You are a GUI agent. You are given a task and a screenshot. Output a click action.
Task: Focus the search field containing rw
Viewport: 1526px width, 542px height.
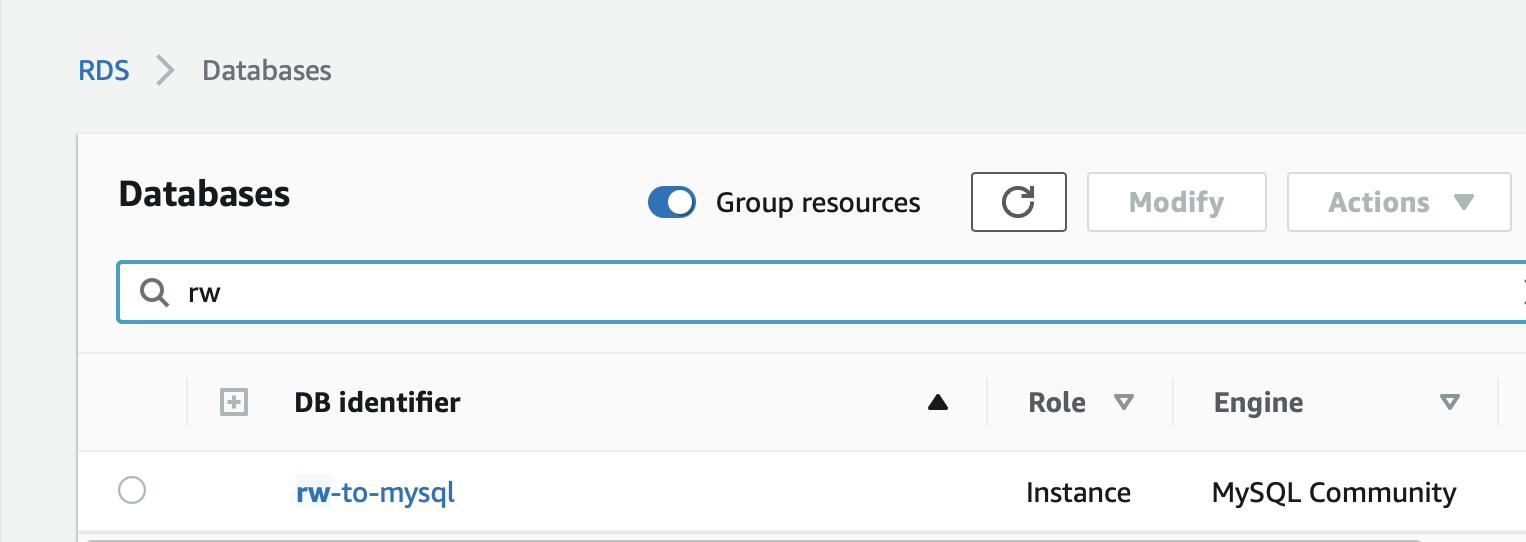click(822, 293)
